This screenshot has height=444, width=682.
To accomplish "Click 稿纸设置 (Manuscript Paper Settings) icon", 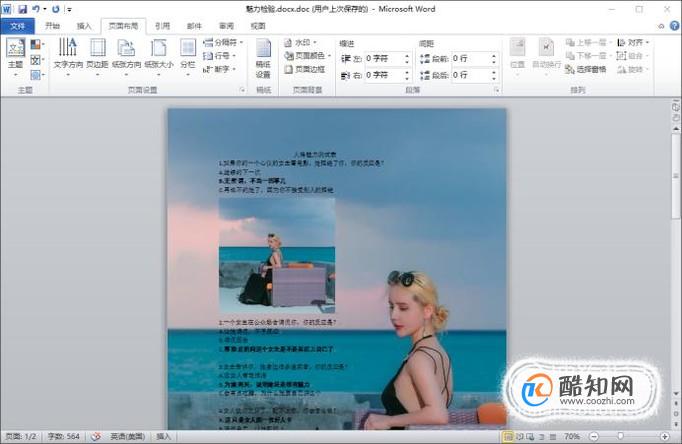I will (x=263, y=59).
